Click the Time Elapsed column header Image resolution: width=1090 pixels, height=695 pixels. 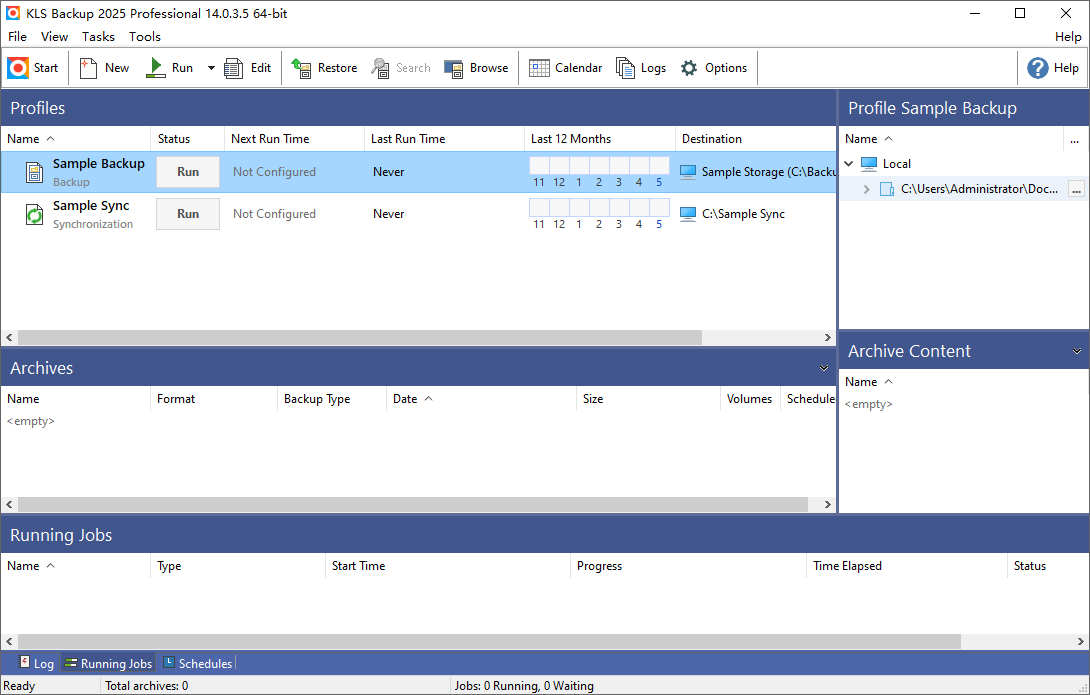[x=906, y=566]
